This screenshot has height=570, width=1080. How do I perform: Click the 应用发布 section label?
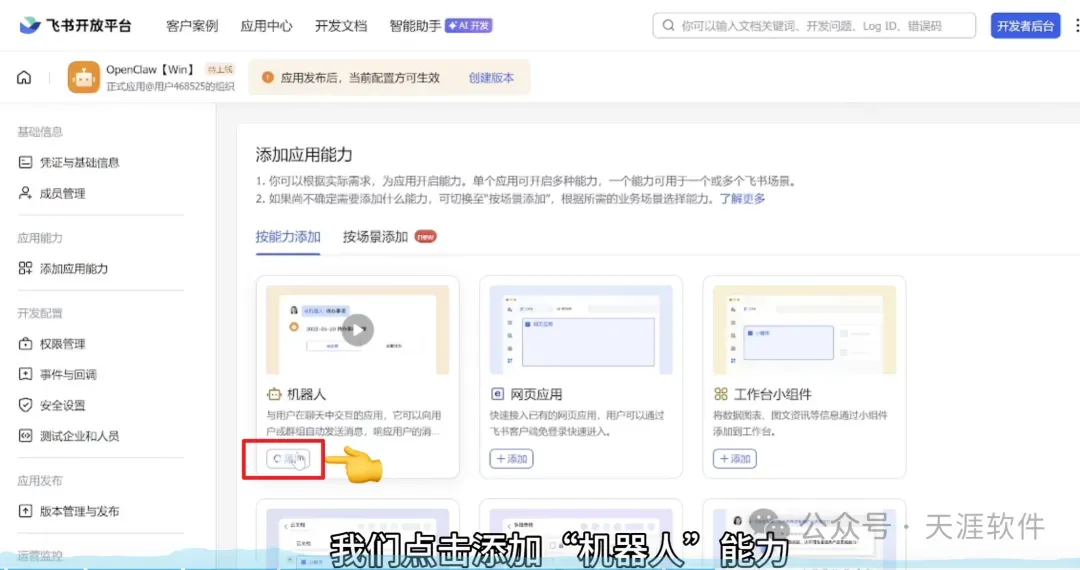[x=40, y=481]
